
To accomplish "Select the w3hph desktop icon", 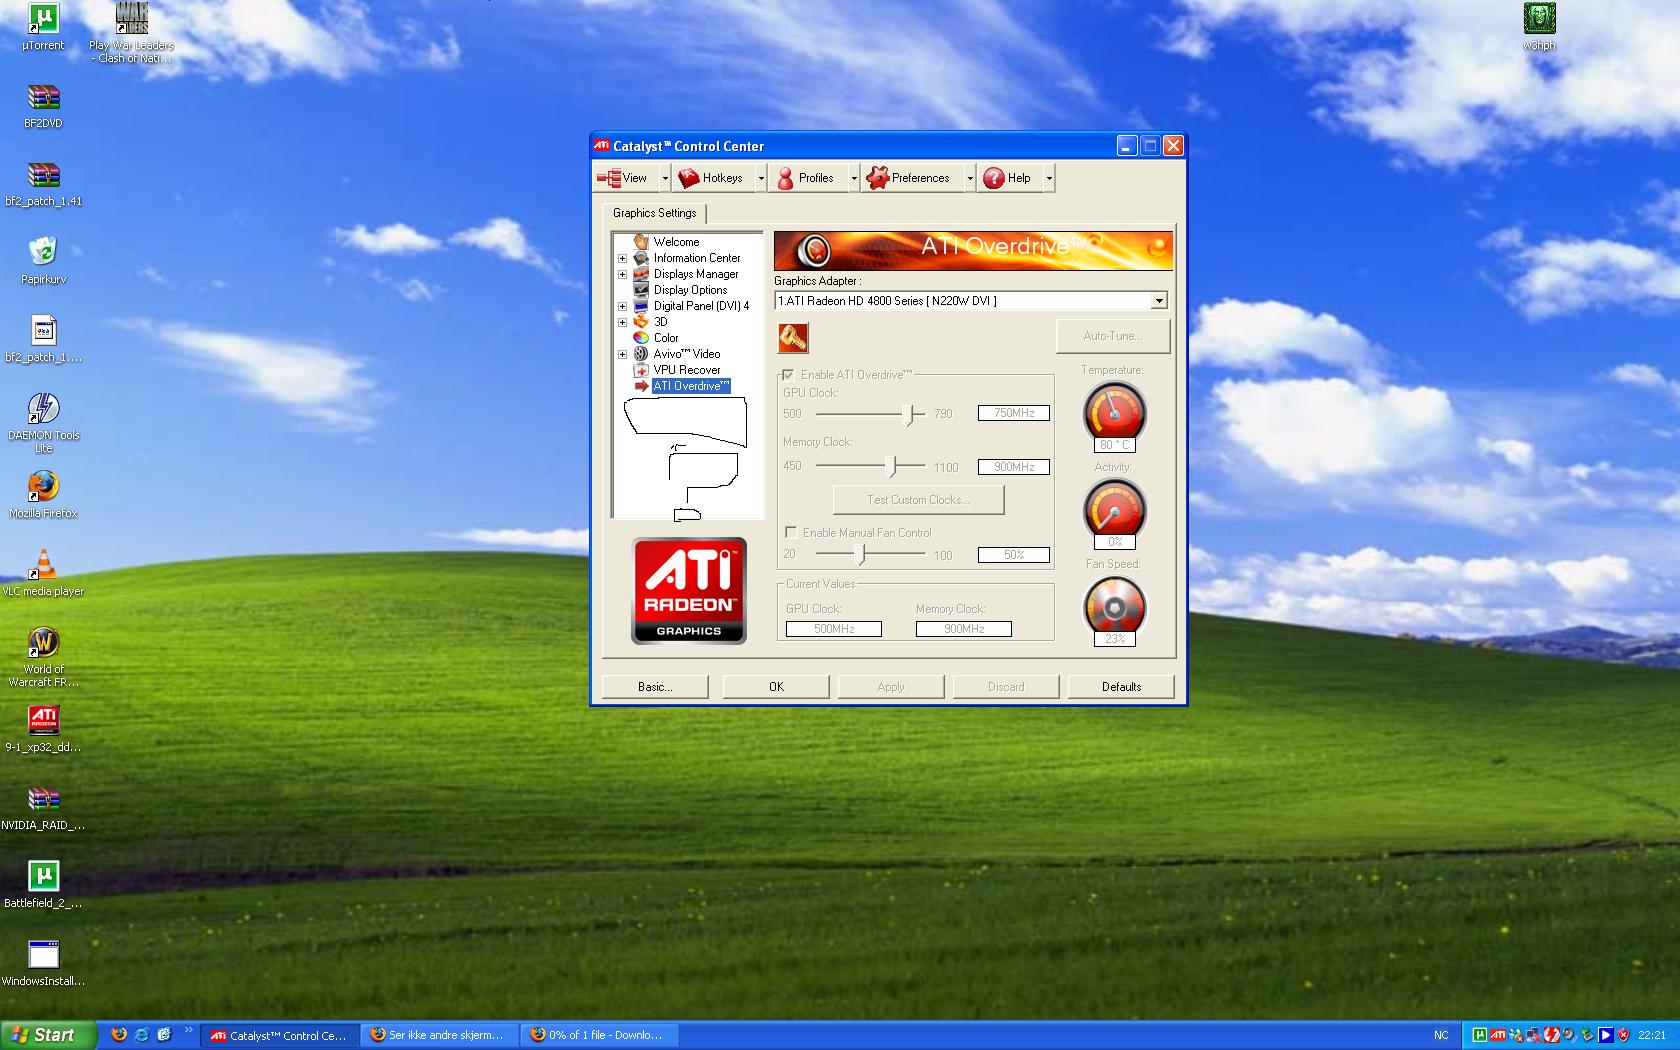I will 1539,27.
